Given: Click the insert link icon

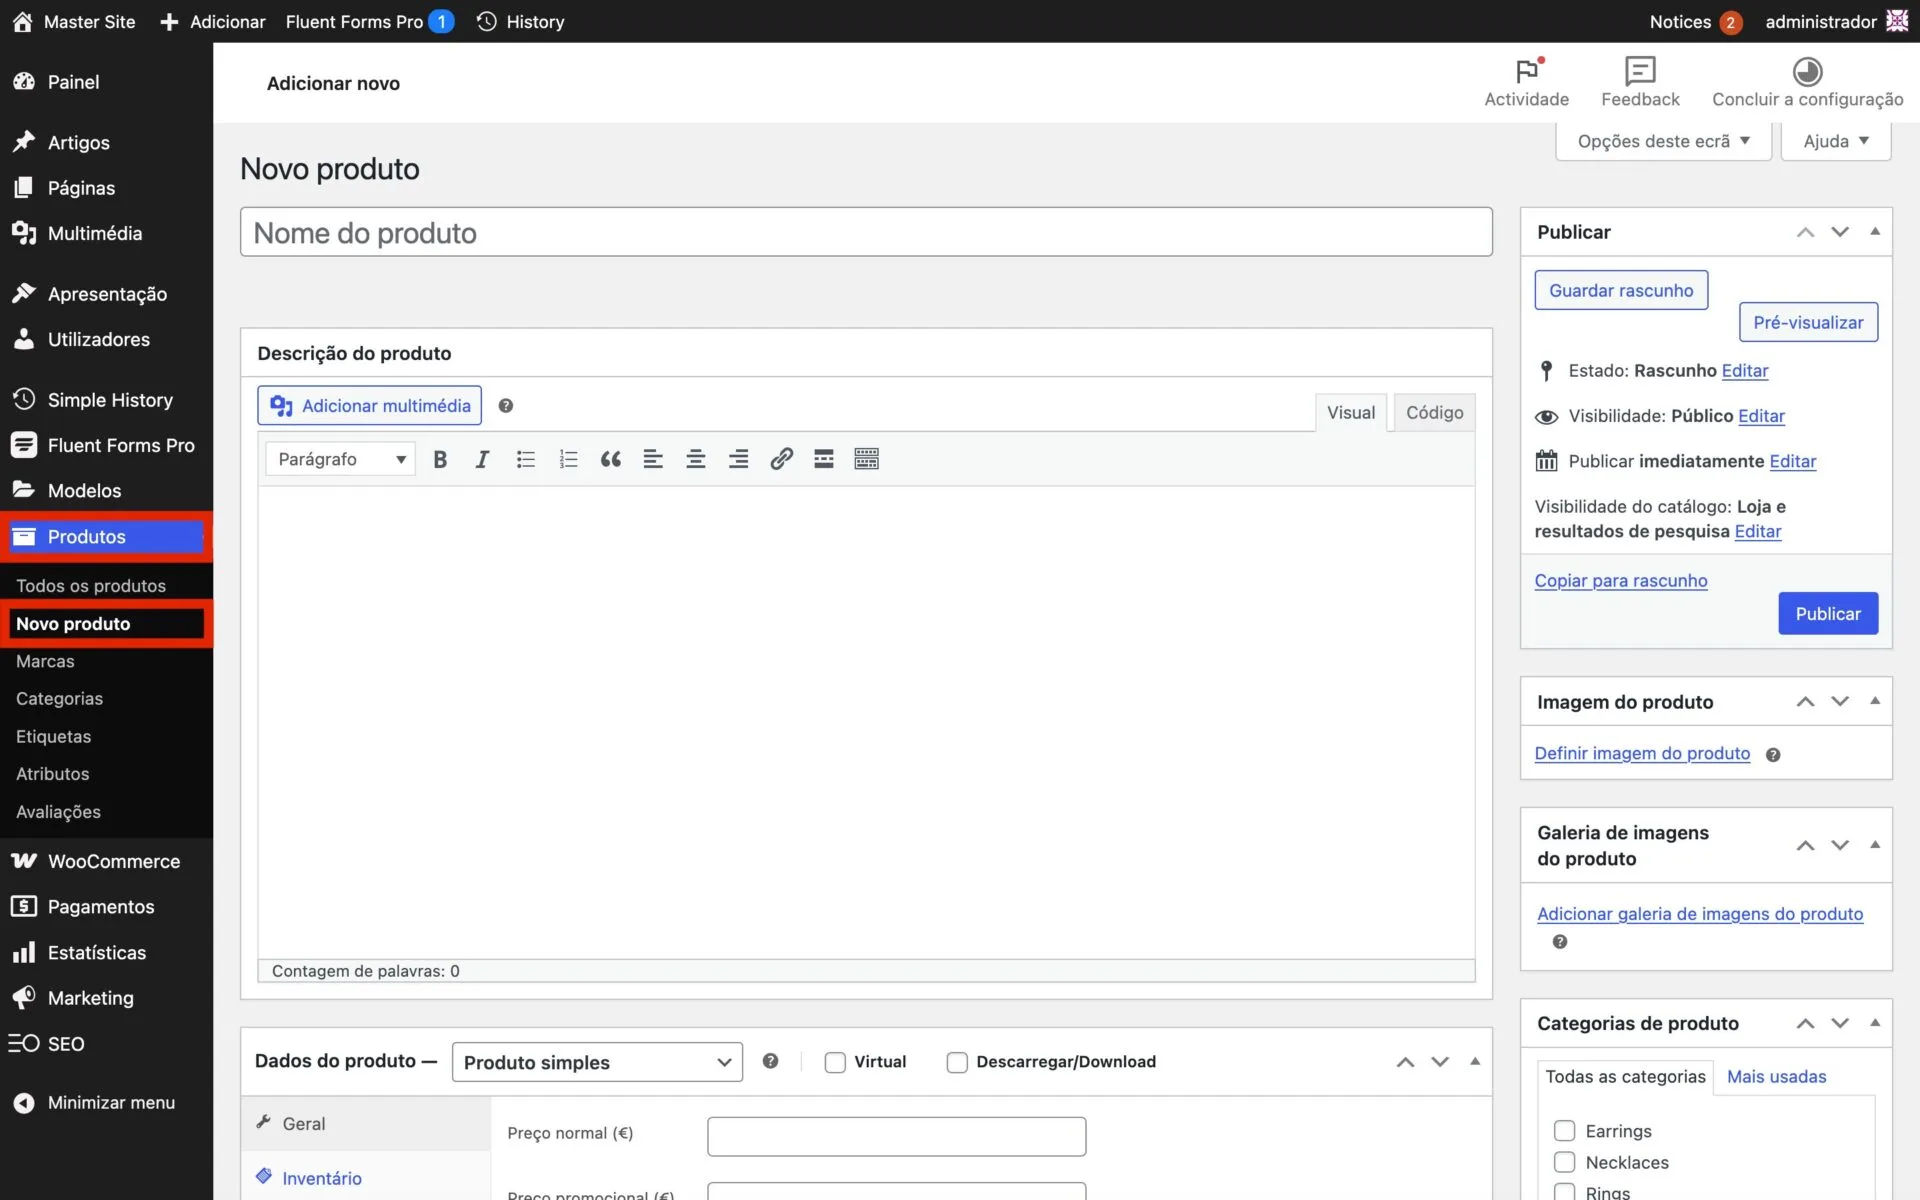Looking at the screenshot, I should [781, 459].
